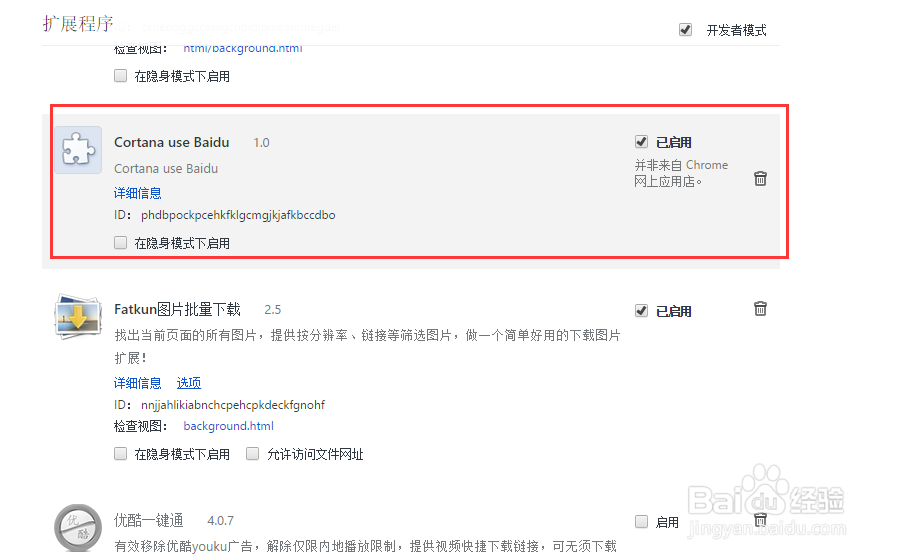Inspect background.html view for Fatkun
This screenshot has width=897, height=560.
point(228,426)
